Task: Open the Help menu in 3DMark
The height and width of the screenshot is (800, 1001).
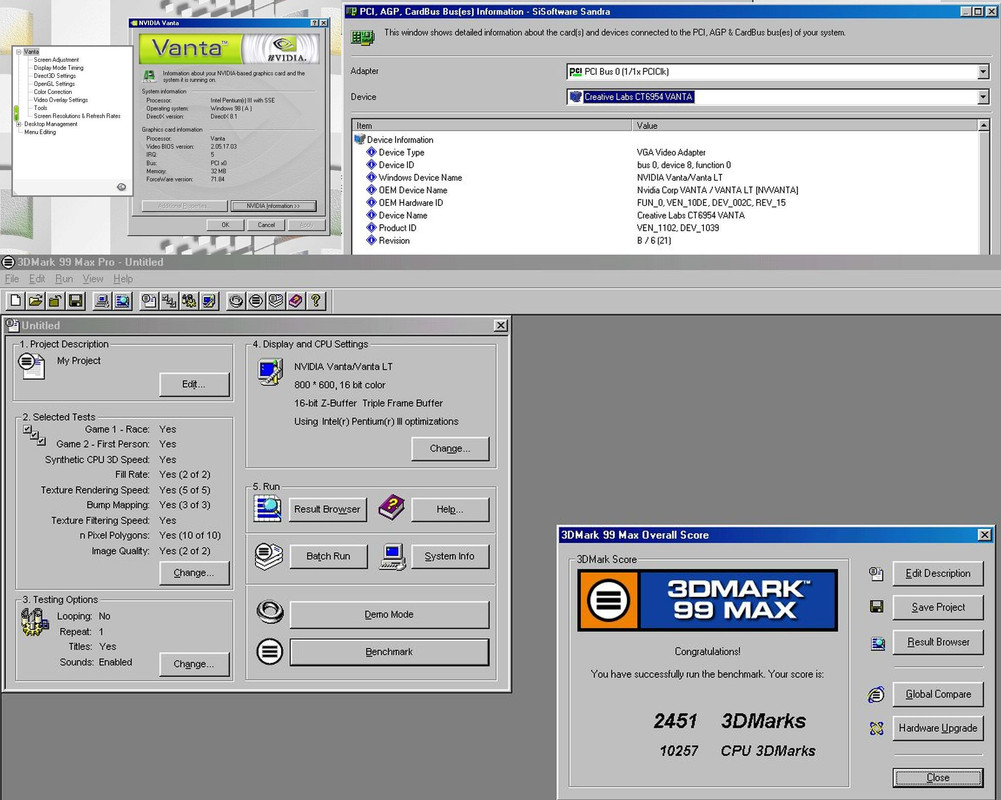Action: coord(123,279)
